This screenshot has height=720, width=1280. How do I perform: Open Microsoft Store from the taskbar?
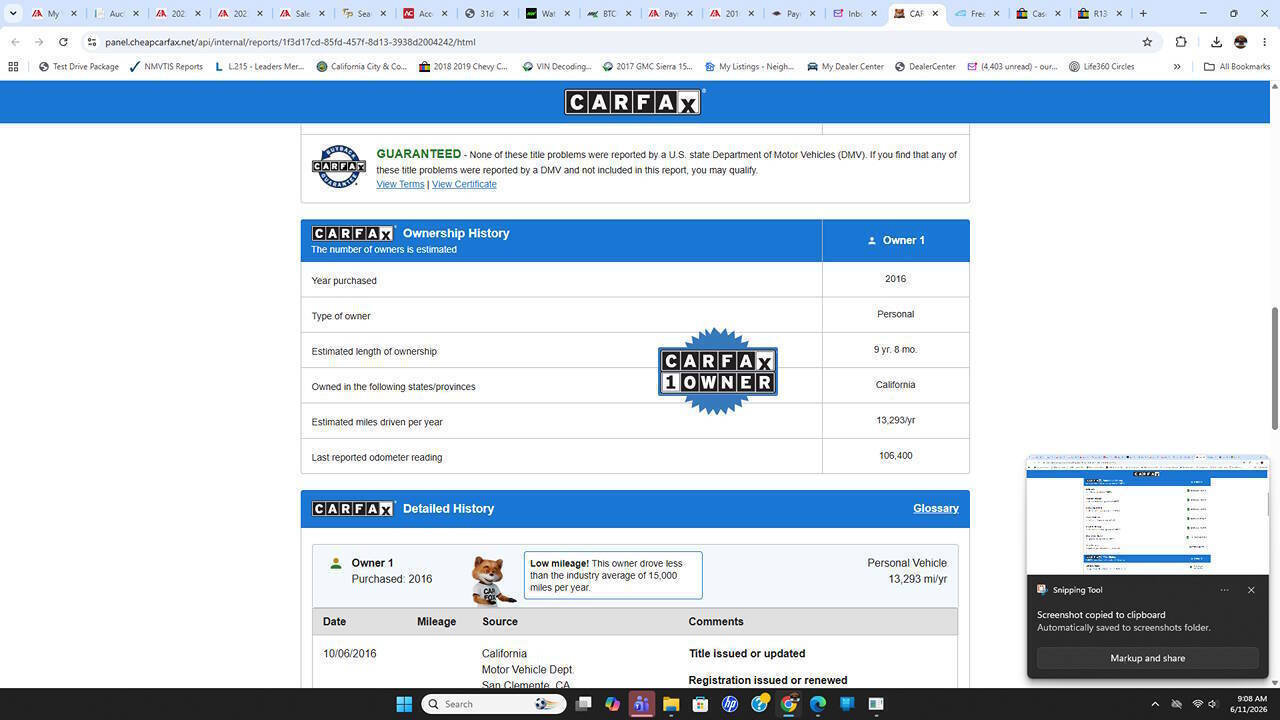700,704
